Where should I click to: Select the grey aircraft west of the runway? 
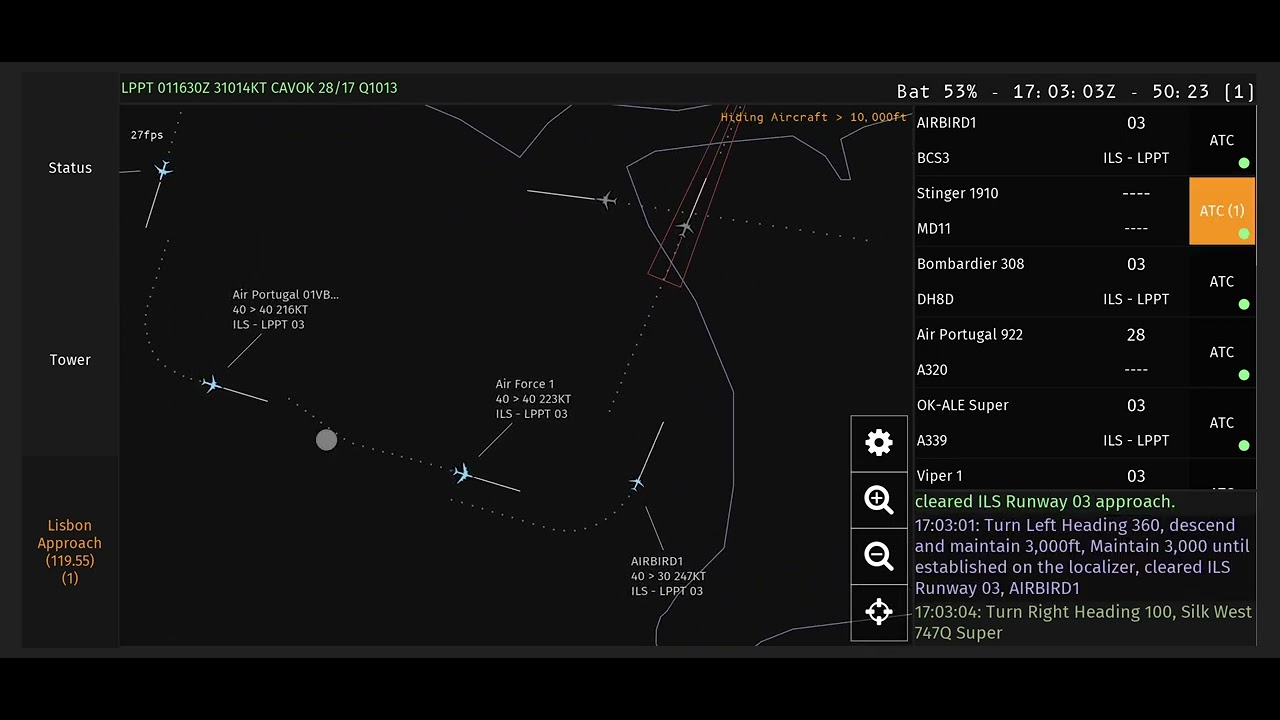pyautogui.click(x=607, y=201)
